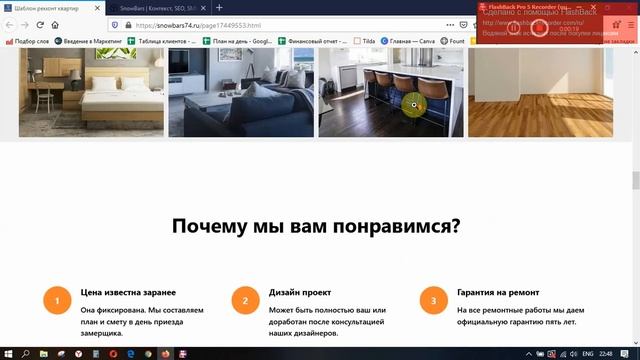Open the Введение в Маркетинг bookmark
Screen dimensions: 640x360
tap(88, 41)
